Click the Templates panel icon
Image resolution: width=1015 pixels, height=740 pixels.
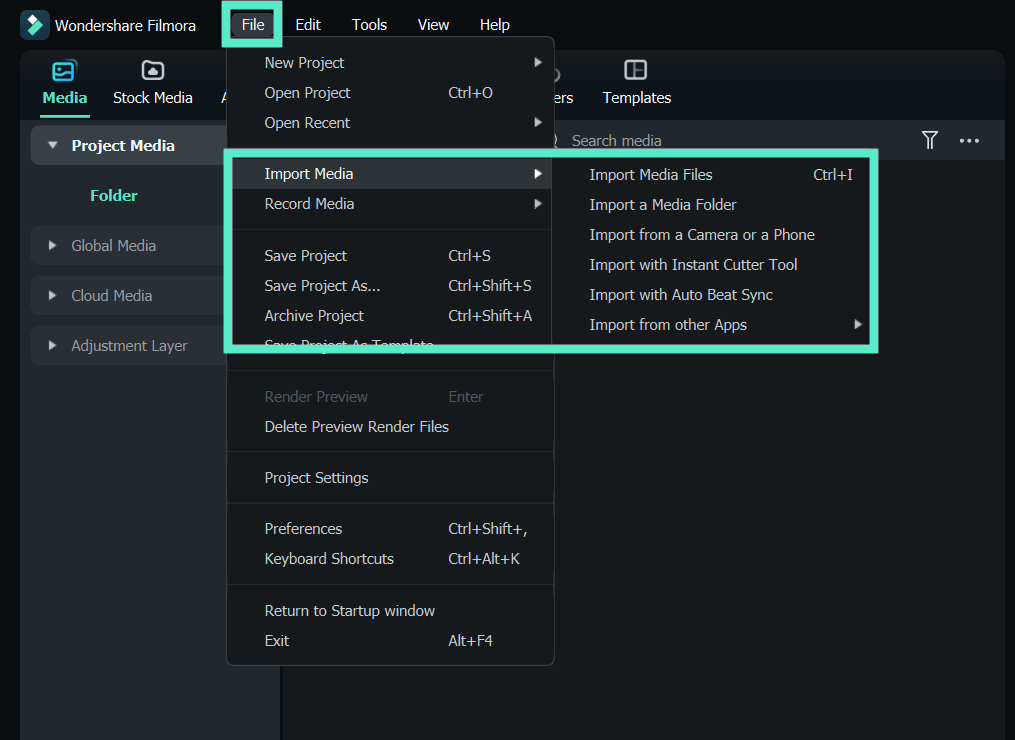coord(636,70)
